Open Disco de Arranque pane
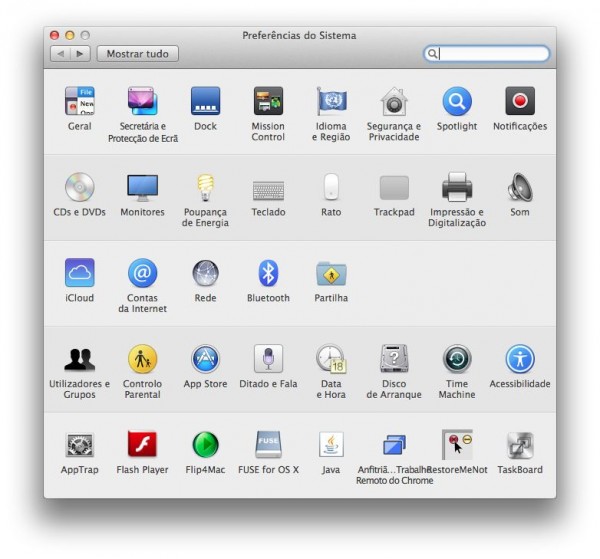600x559 pixels. click(394, 359)
